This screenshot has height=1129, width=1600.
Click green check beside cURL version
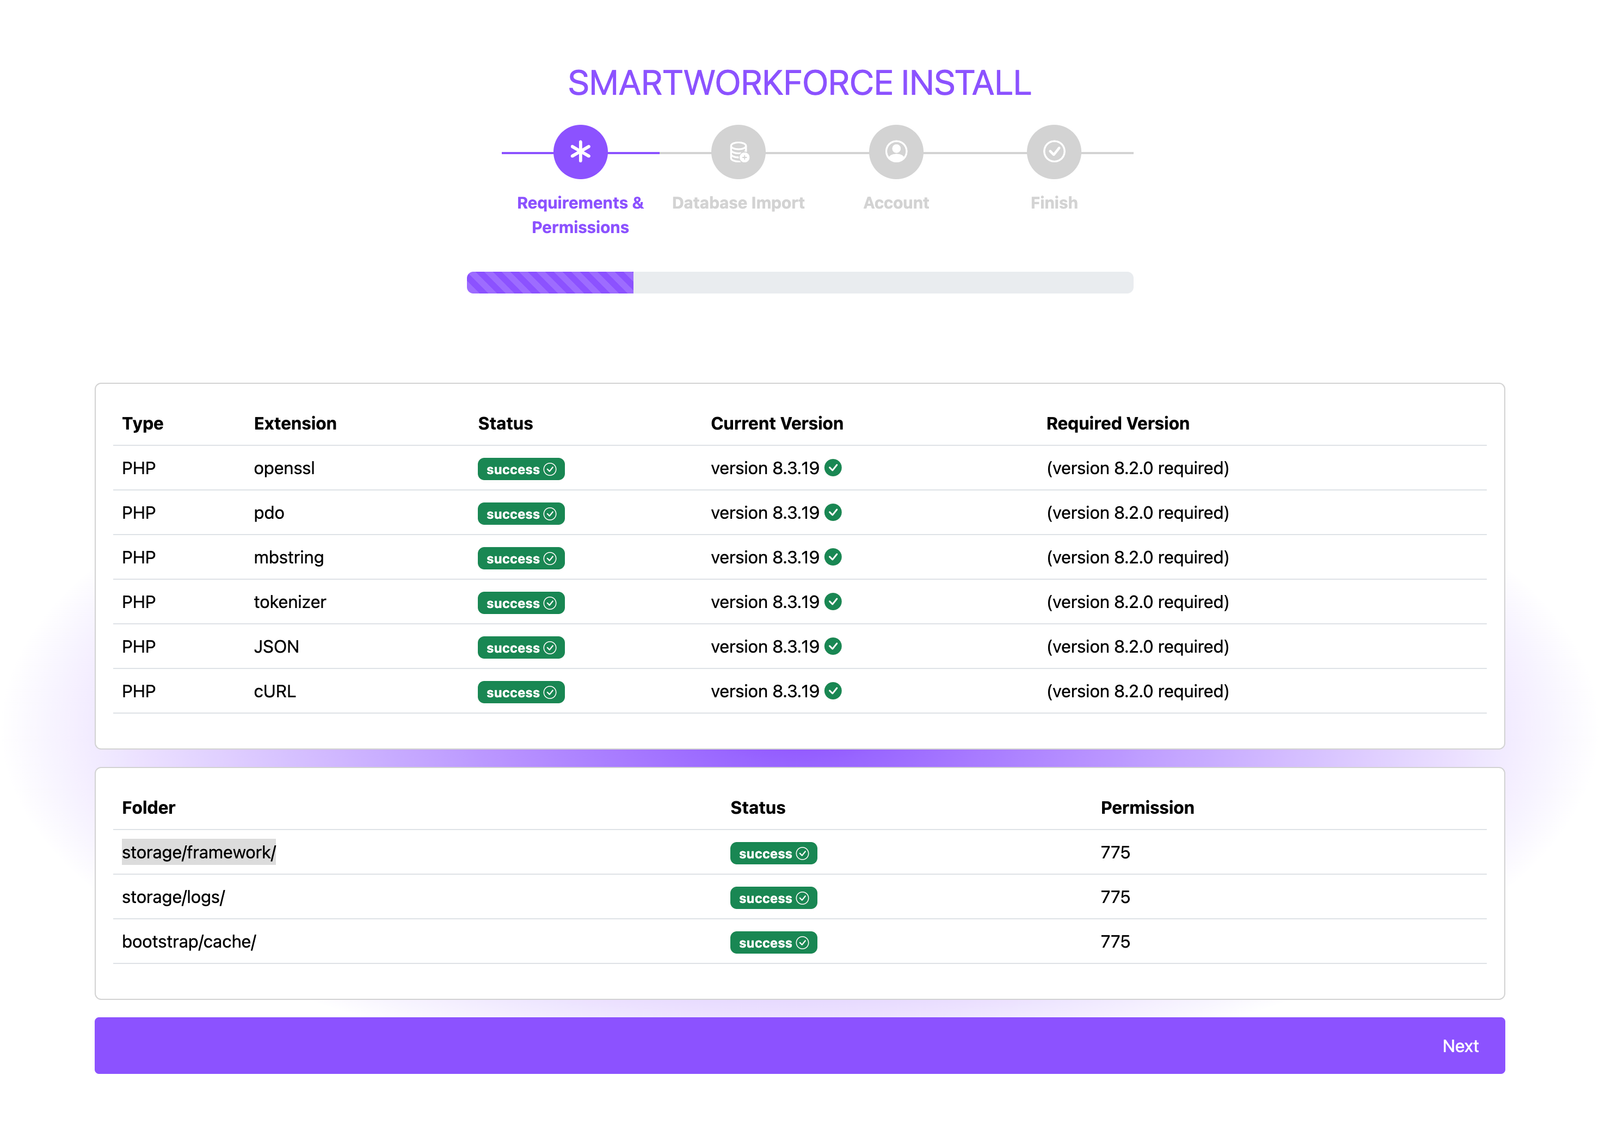pyautogui.click(x=833, y=691)
